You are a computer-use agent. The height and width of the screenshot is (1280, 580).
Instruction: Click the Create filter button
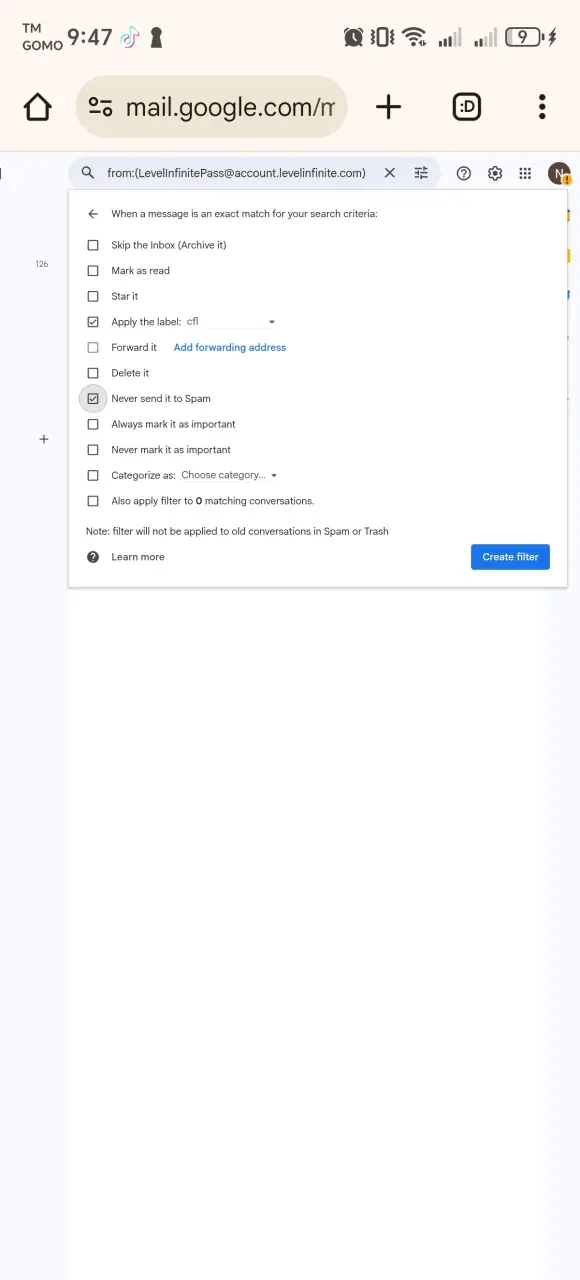(x=510, y=557)
